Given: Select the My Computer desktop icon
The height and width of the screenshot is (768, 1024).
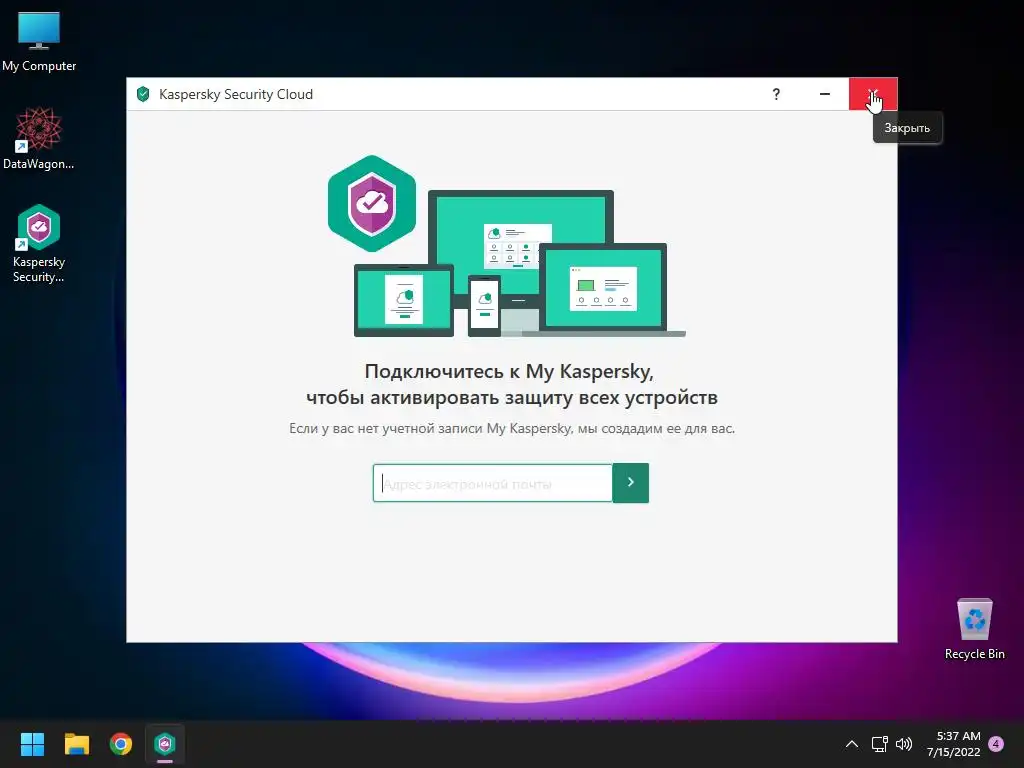Looking at the screenshot, I should (x=39, y=42).
